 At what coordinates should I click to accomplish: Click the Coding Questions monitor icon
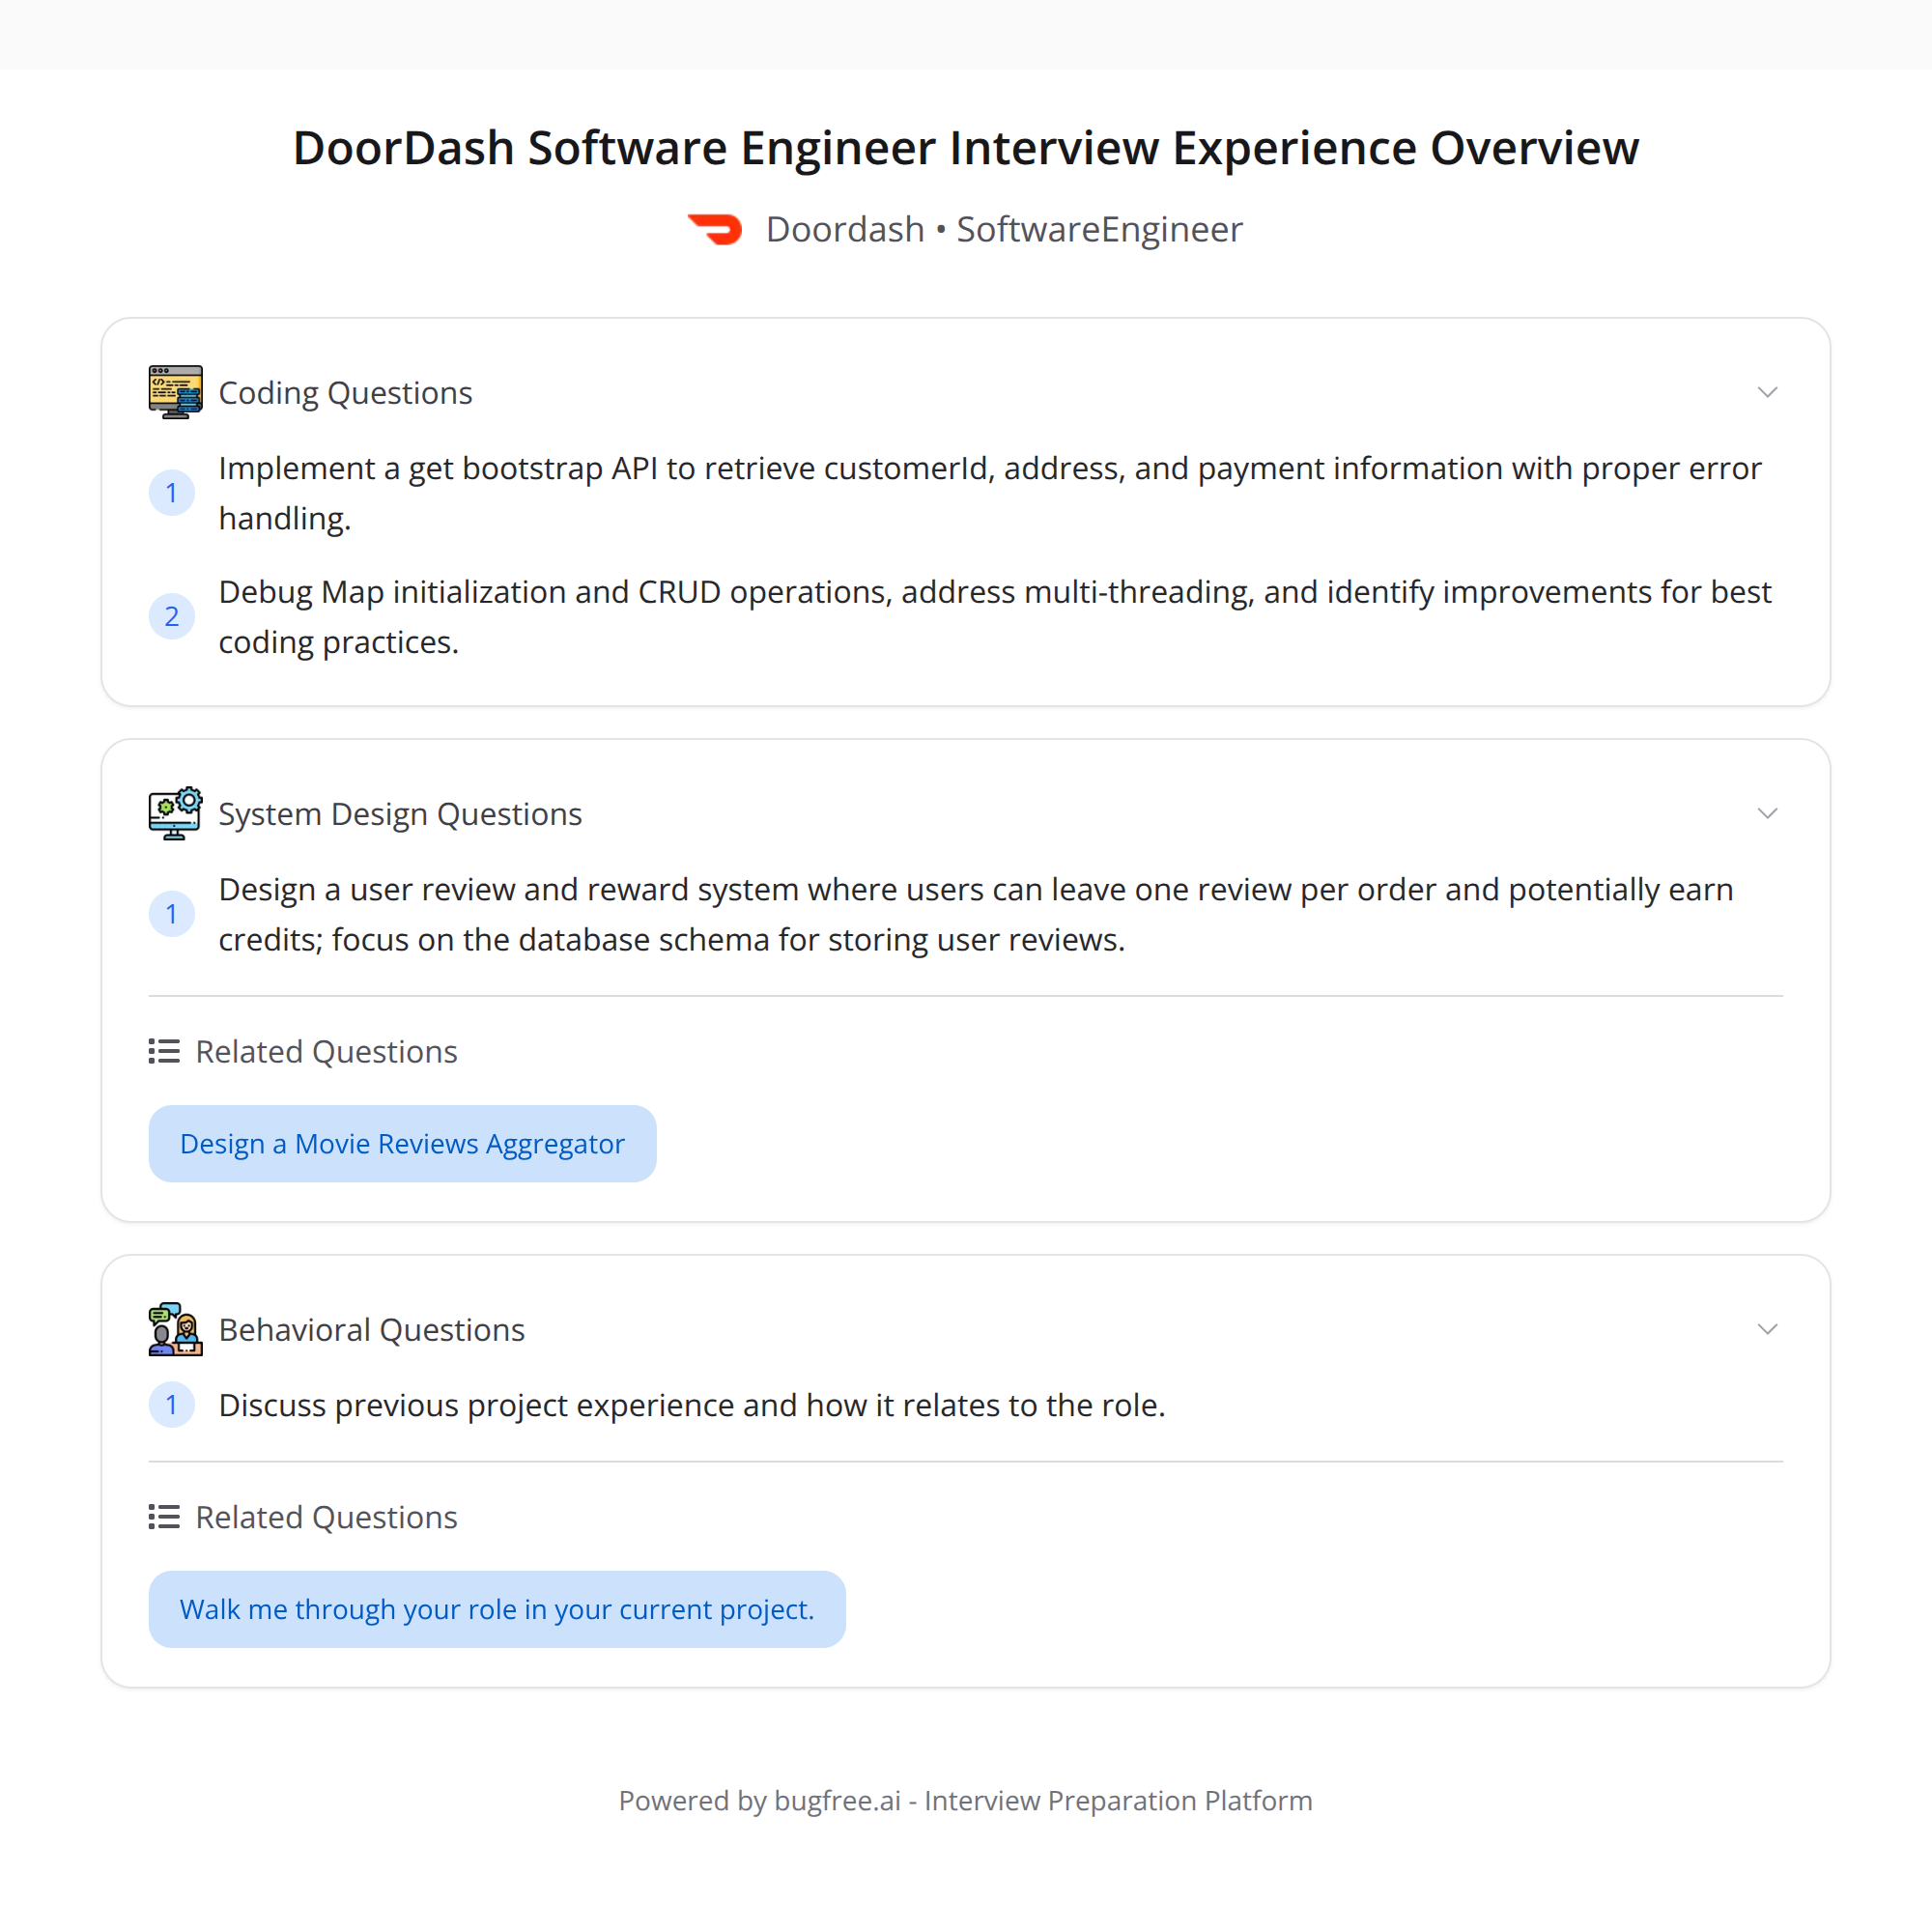175,392
